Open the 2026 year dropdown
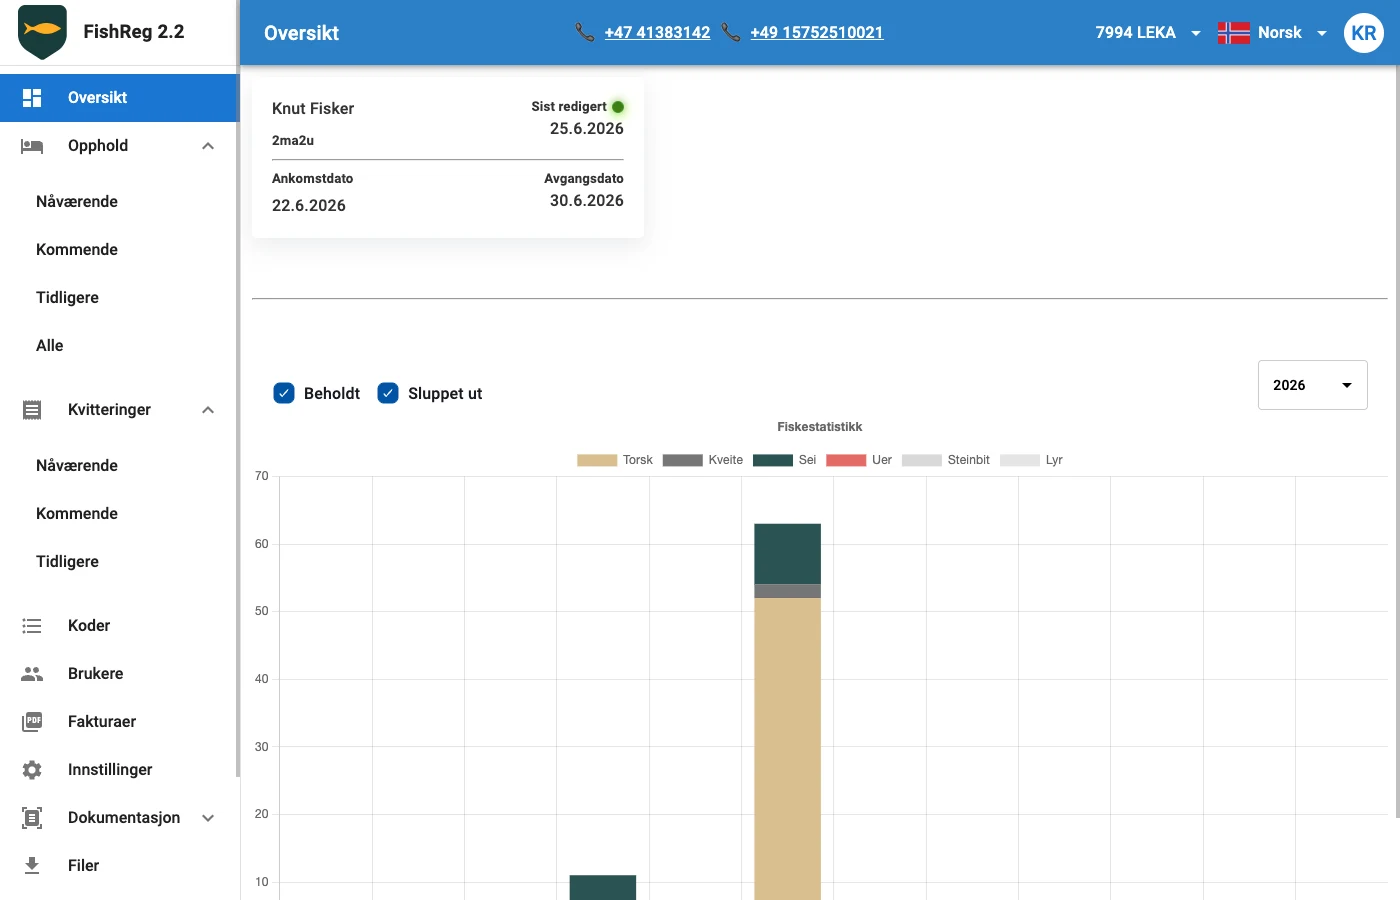This screenshot has width=1400, height=900. 1312,385
